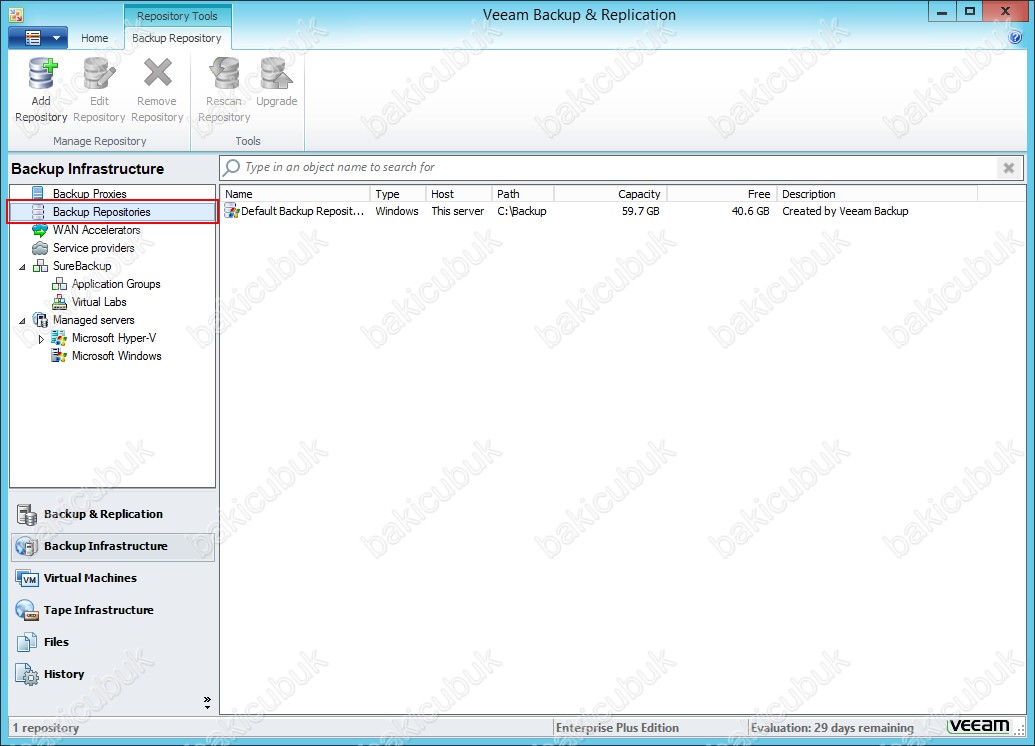Image resolution: width=1035 pixels, height=746 pixels.
Task: Click the Enterprise Plus Edition status text
Action: click(617, 728)
